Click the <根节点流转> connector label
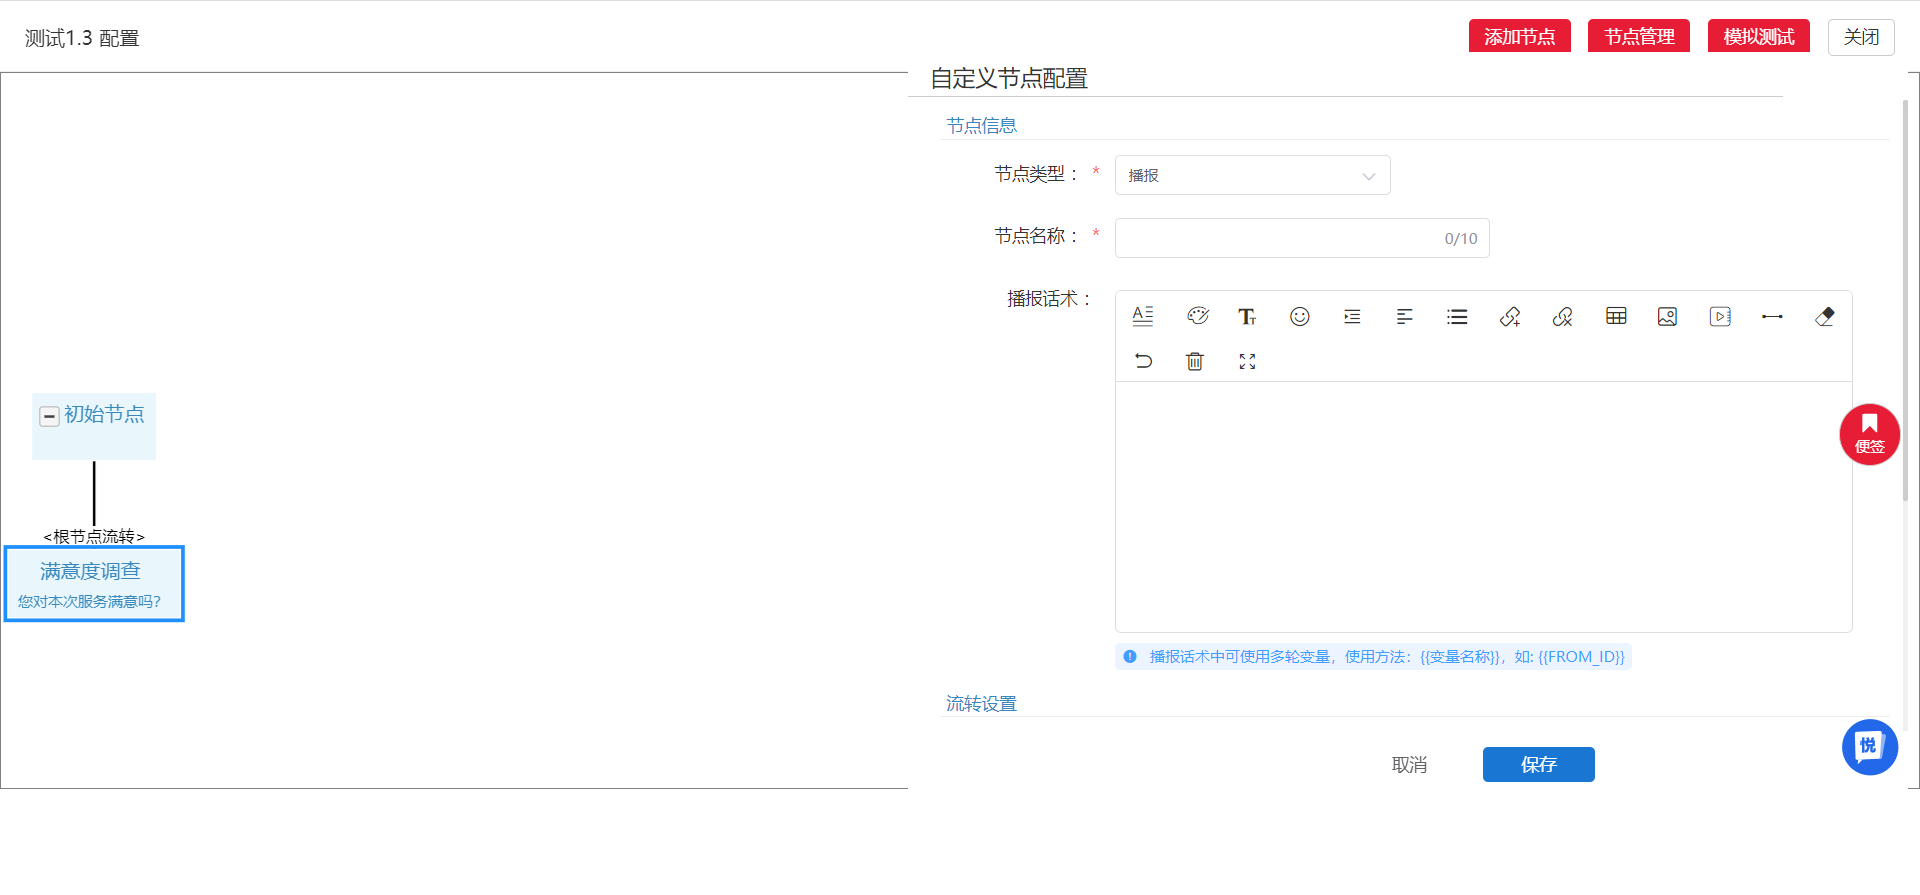Image resolution: width=1920 pixels, height=895 pixels. (x=94, y=536)
